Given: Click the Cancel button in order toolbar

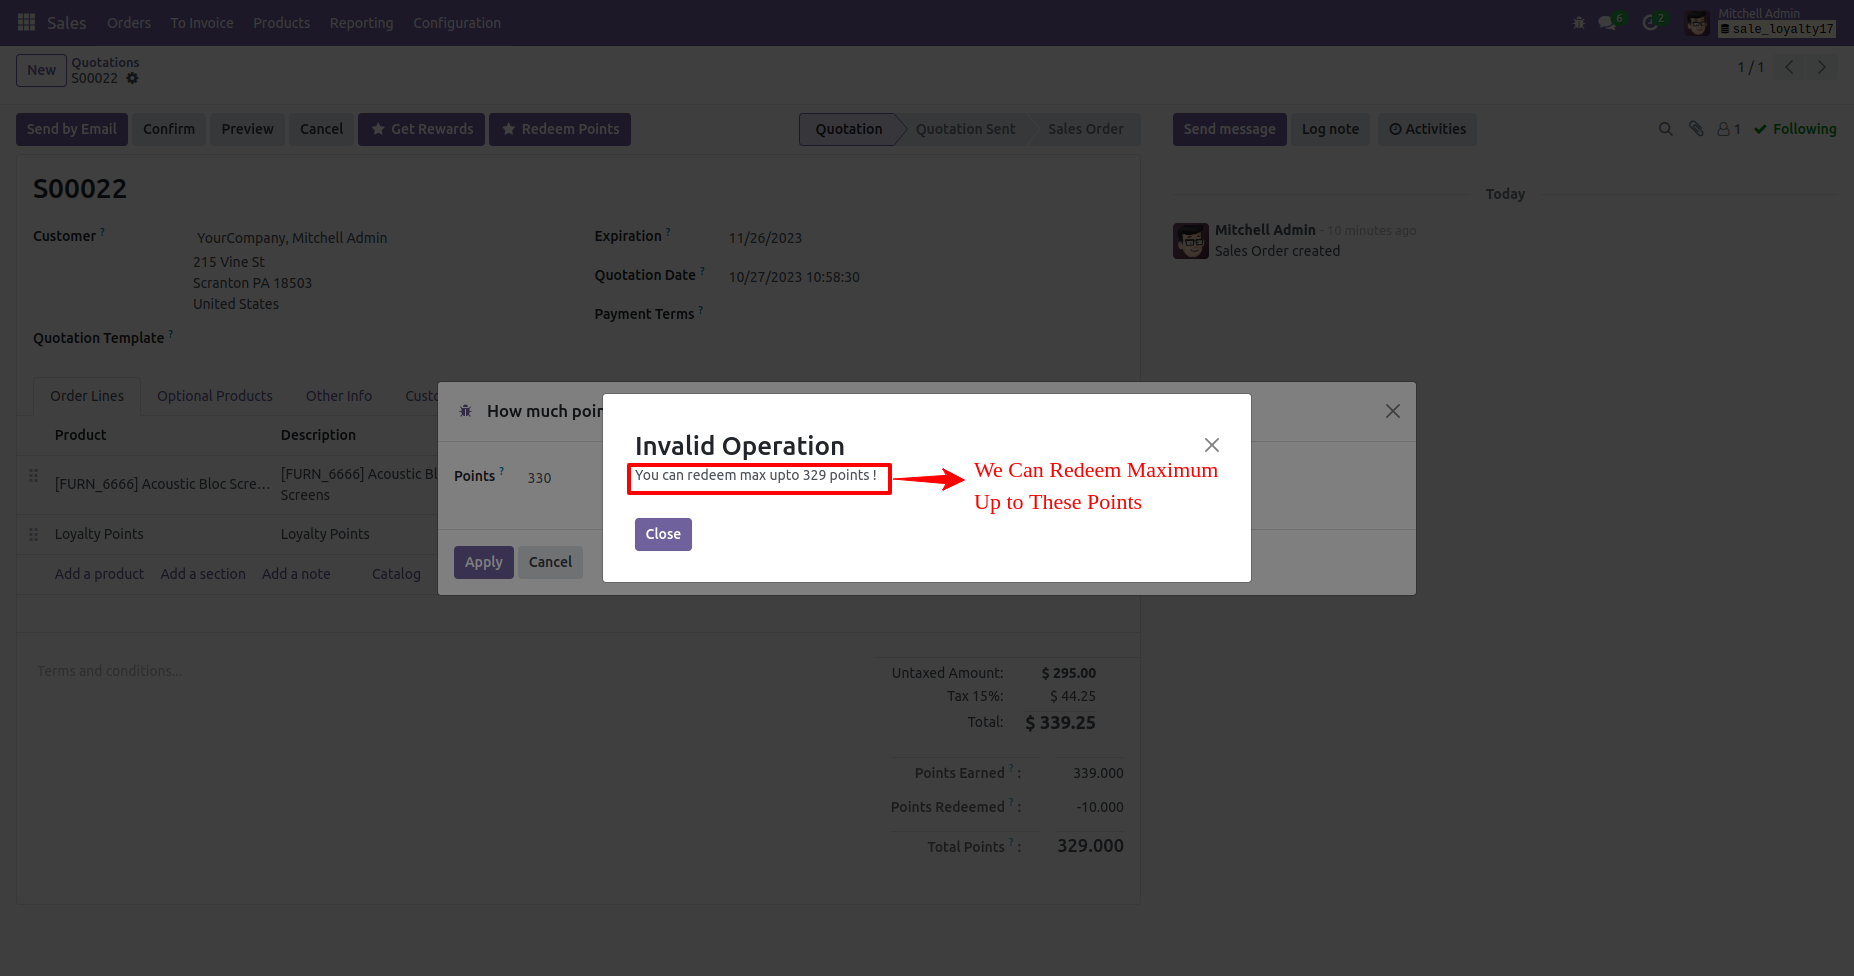Looking at the screenshot, I should click(321, 129).
